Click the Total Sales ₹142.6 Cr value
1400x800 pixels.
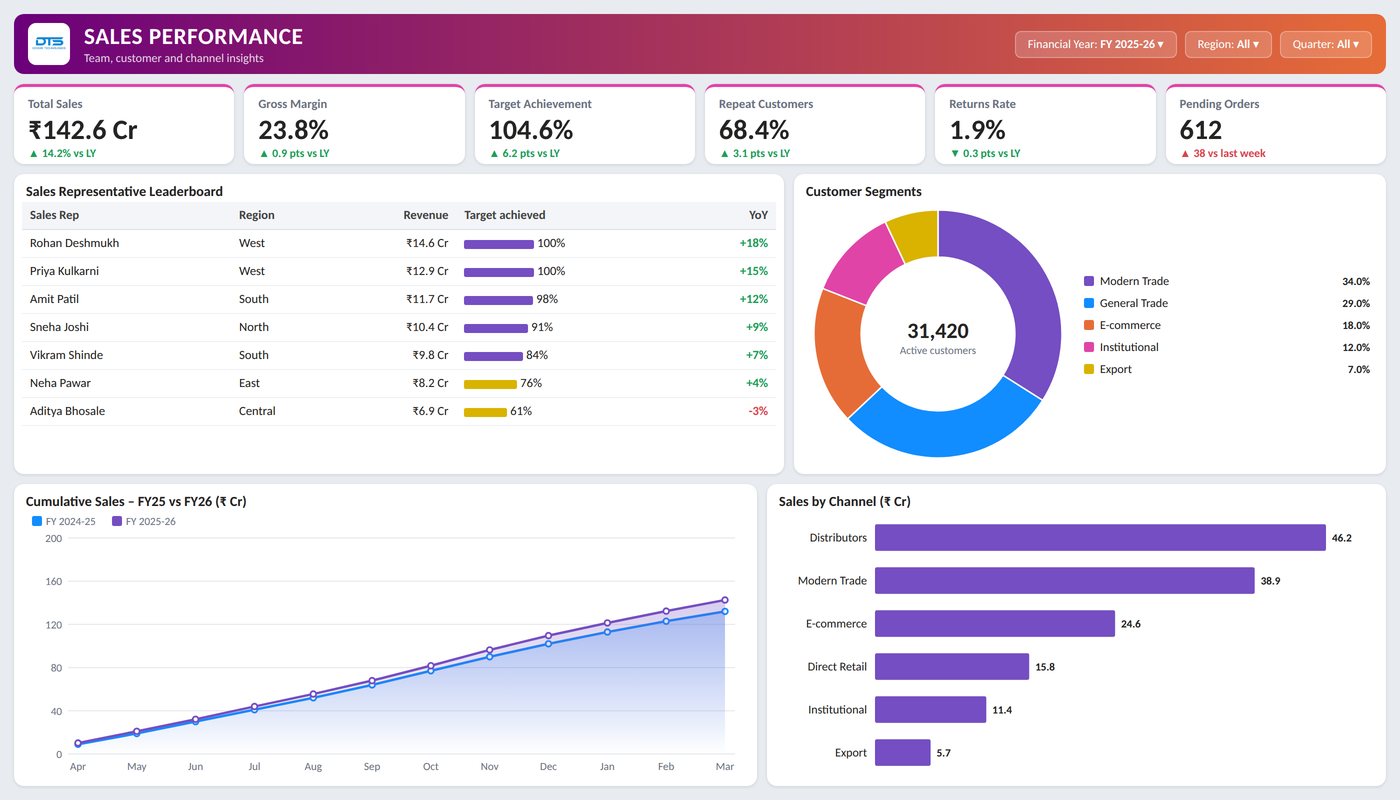click(83, 130)
